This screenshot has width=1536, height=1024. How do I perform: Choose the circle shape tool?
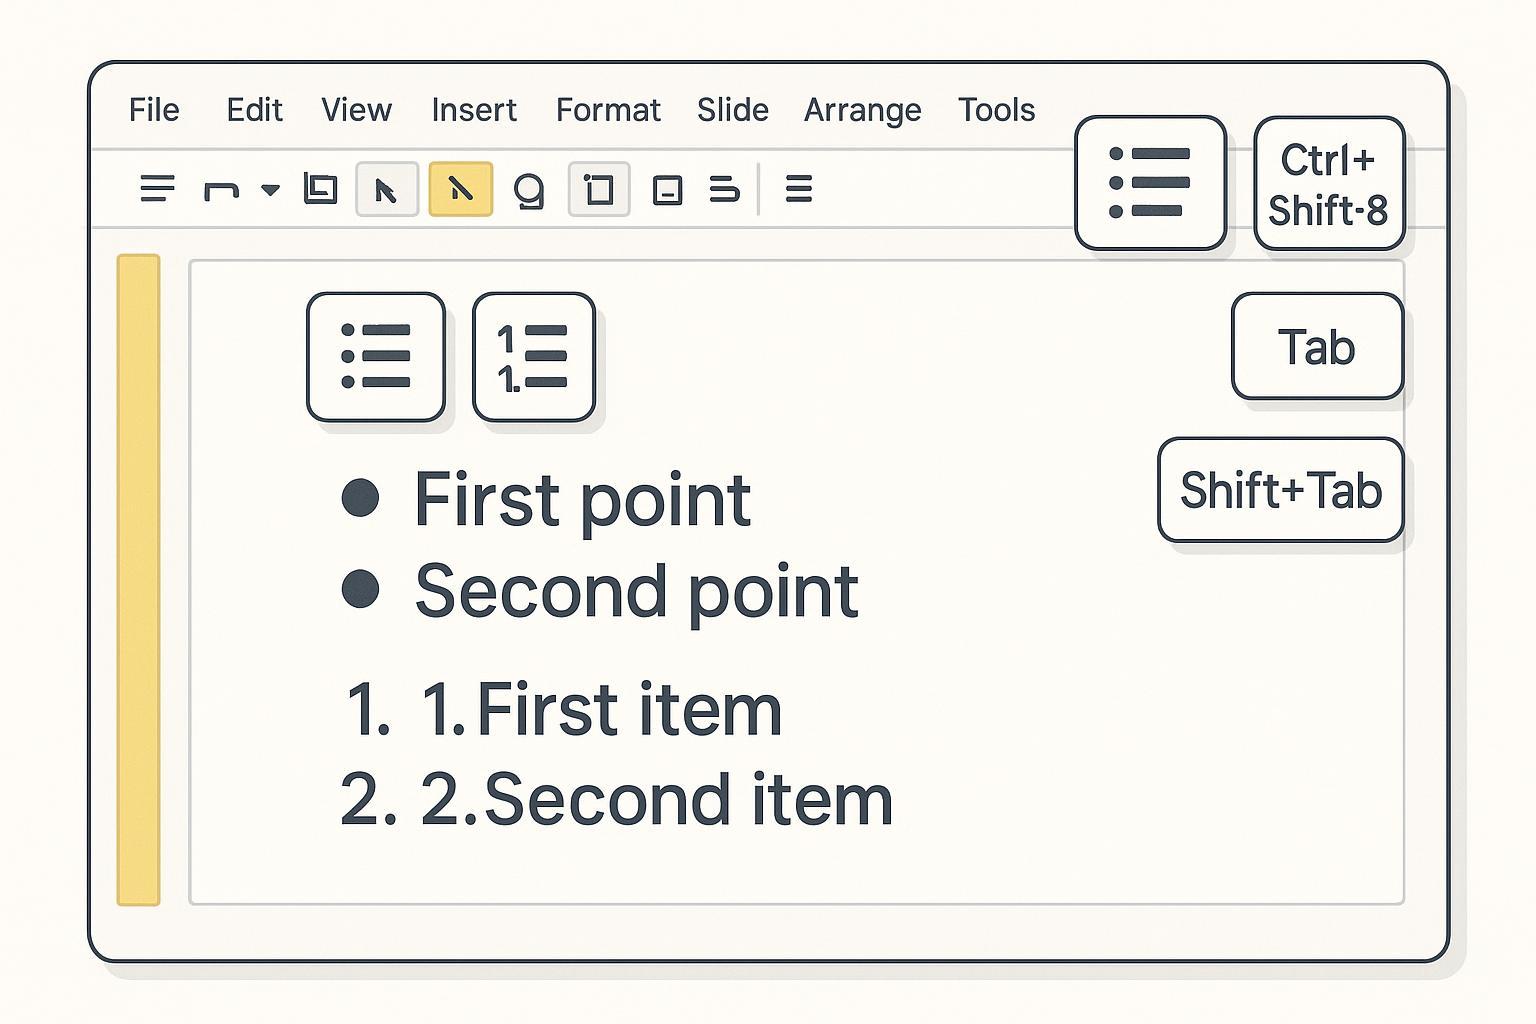[x=528, y=189]
